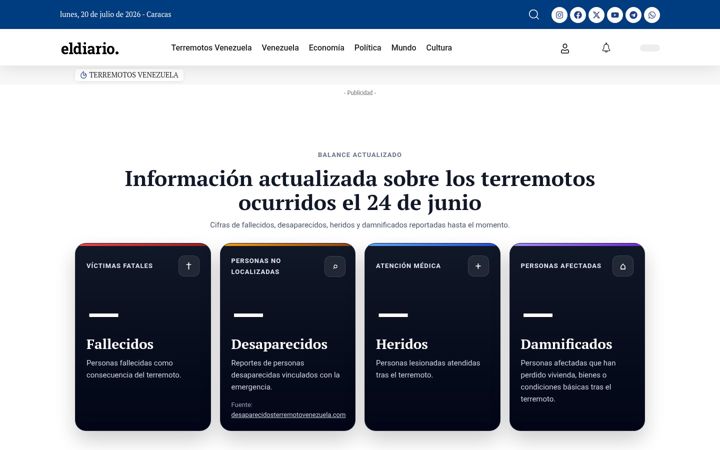Screen dimensions: 720x450
Task: Click the BALANCE ACTUALIZADO label
Action: pos(360,155)
